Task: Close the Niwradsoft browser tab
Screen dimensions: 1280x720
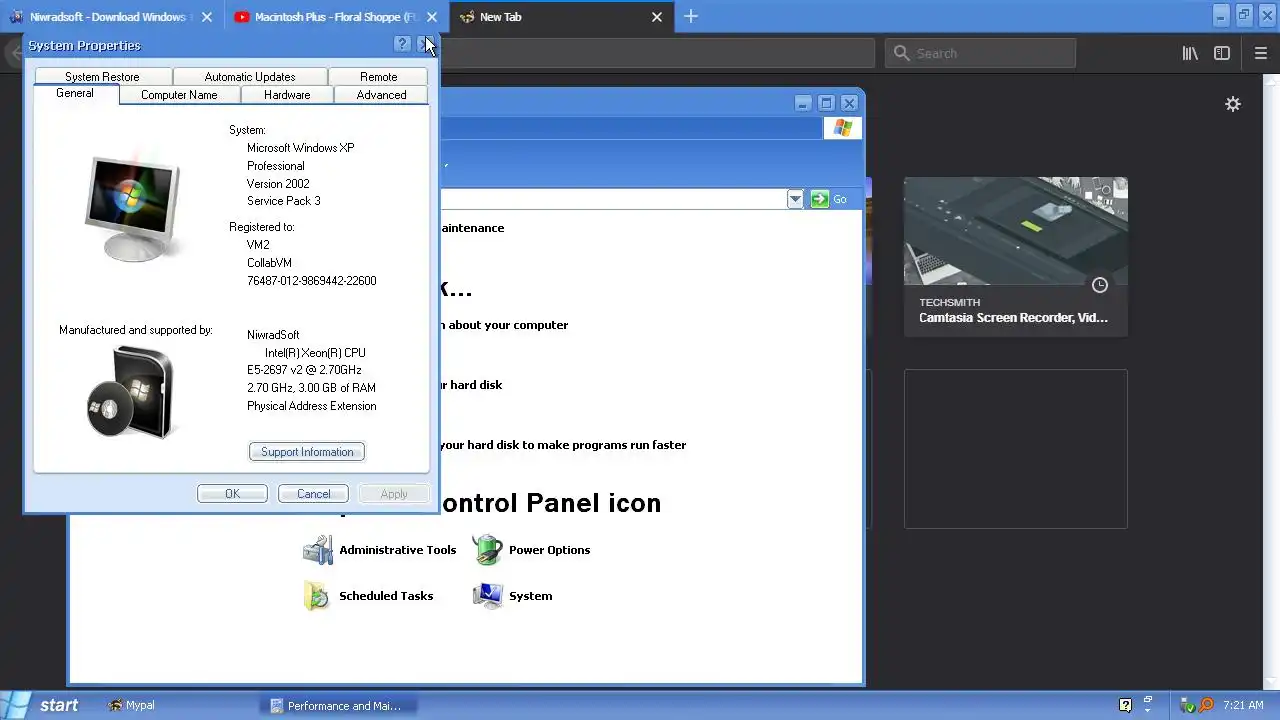Action: point(207,17)
